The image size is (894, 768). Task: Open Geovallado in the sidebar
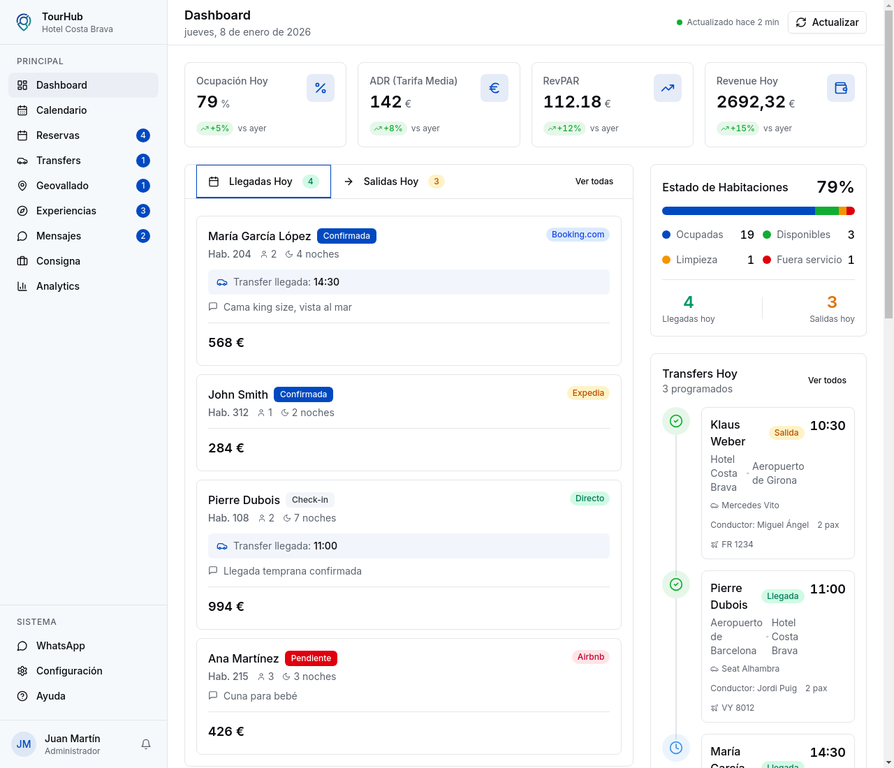pyautogui.click(x=61, y=185)
